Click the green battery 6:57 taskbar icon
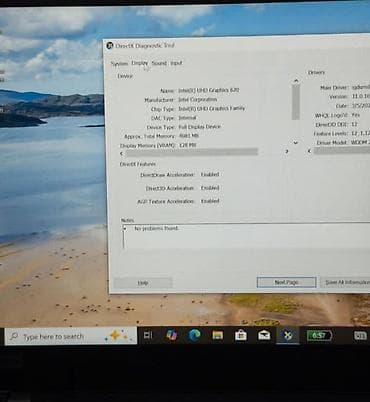The image size is (370, 402). pyautogui.click(x=319, y=335)
